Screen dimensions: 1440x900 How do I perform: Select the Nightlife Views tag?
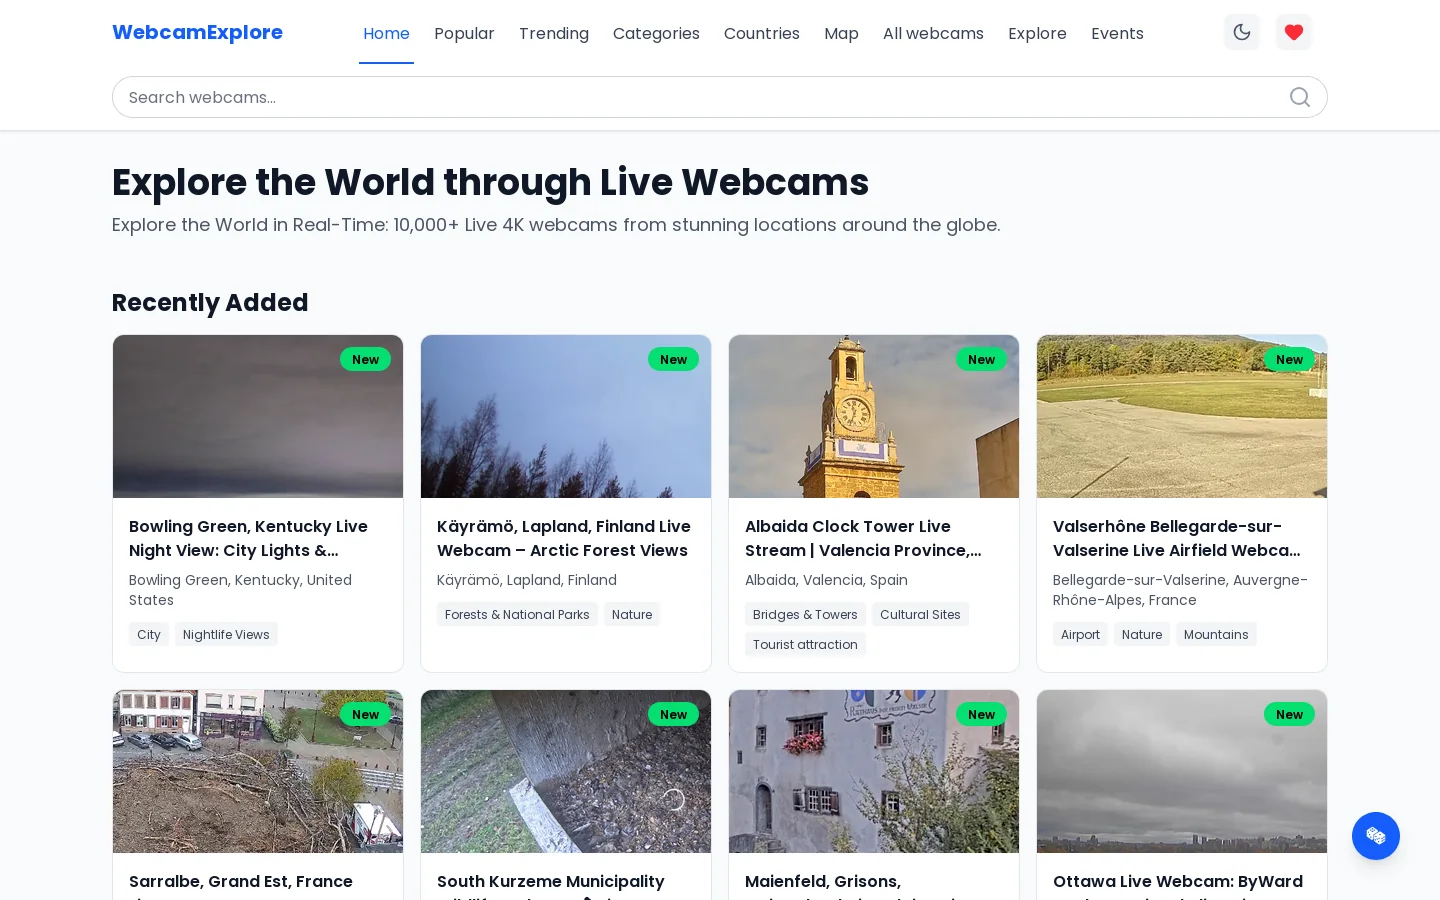226,634
